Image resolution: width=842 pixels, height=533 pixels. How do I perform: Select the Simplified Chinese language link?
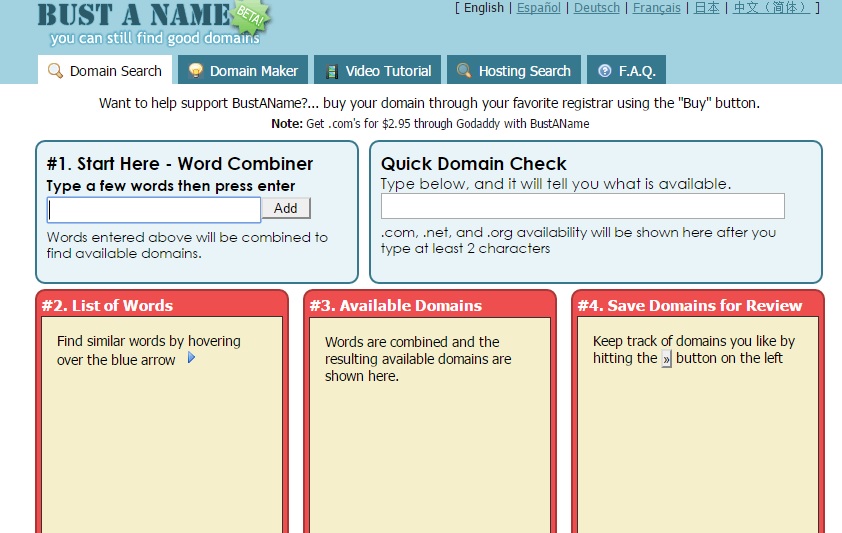771,8
